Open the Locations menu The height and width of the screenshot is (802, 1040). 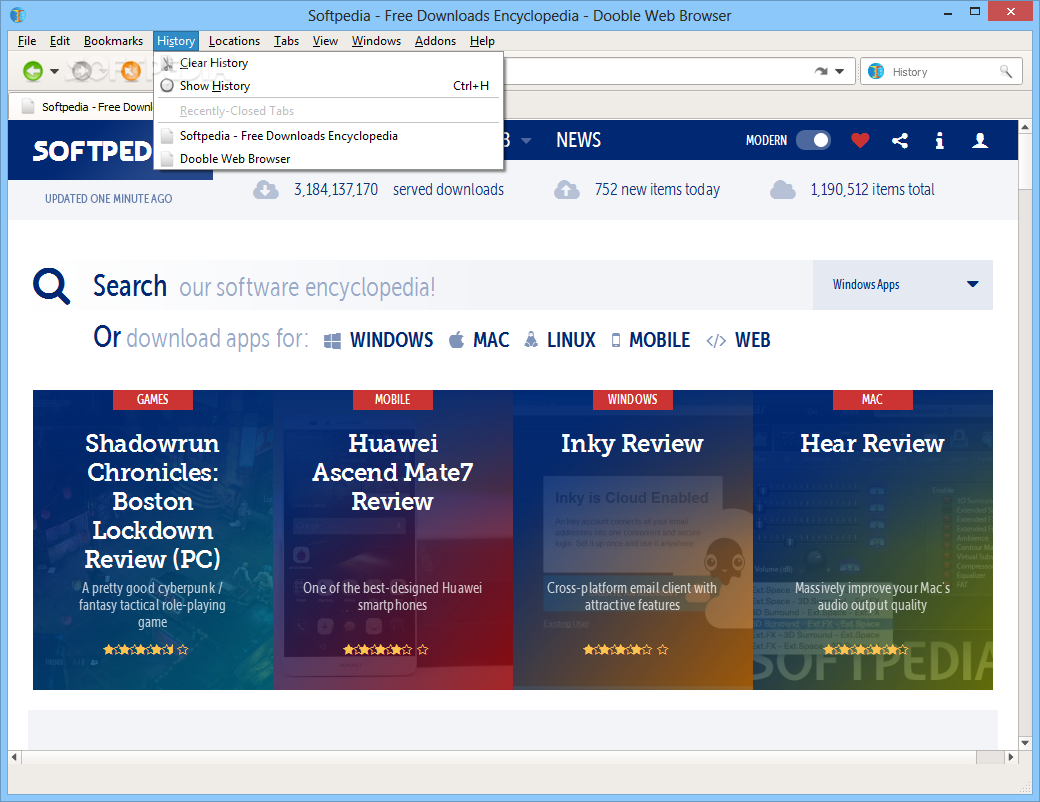(234, 40)
